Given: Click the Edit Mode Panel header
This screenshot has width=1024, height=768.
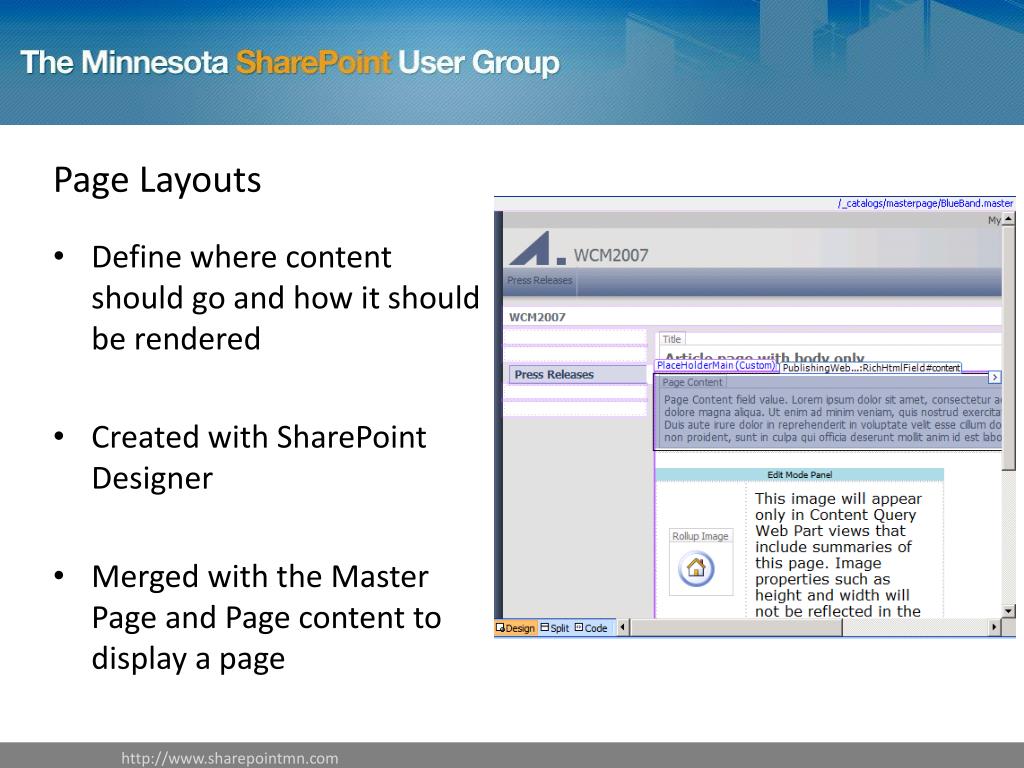Looking at the screenshot, I should [x=799, y=475].
